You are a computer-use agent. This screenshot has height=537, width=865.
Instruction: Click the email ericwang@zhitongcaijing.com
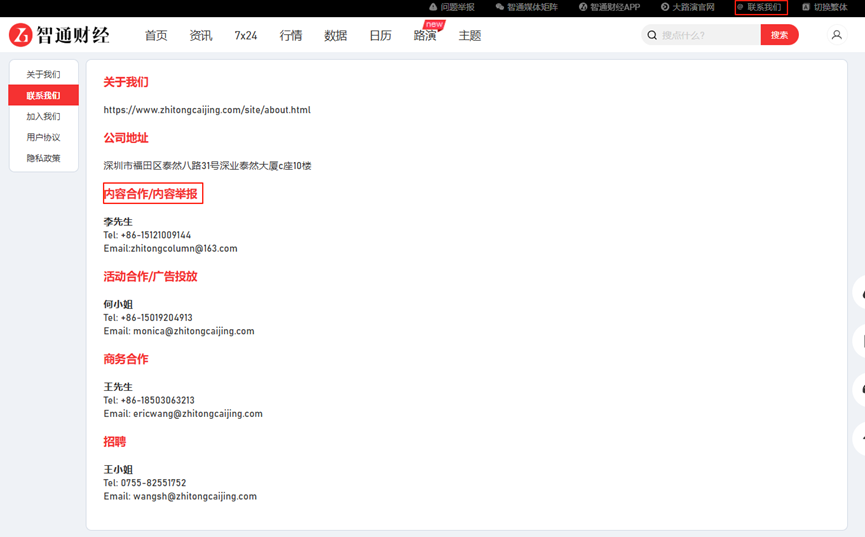coord(197,413)
